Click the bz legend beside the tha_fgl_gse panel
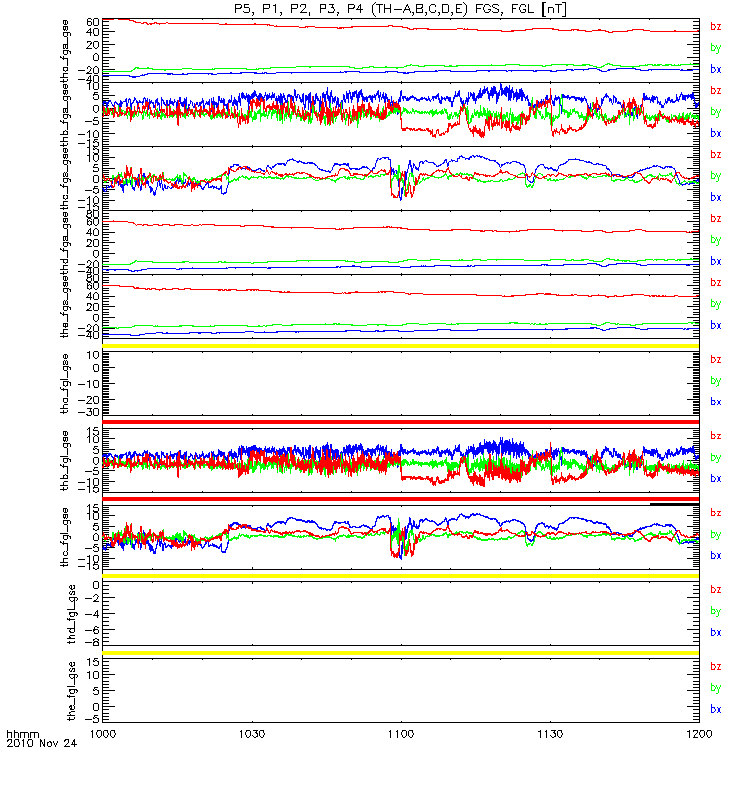Image resolution: width=750 pixels, height=800 pixels. (x=716, y=360)
